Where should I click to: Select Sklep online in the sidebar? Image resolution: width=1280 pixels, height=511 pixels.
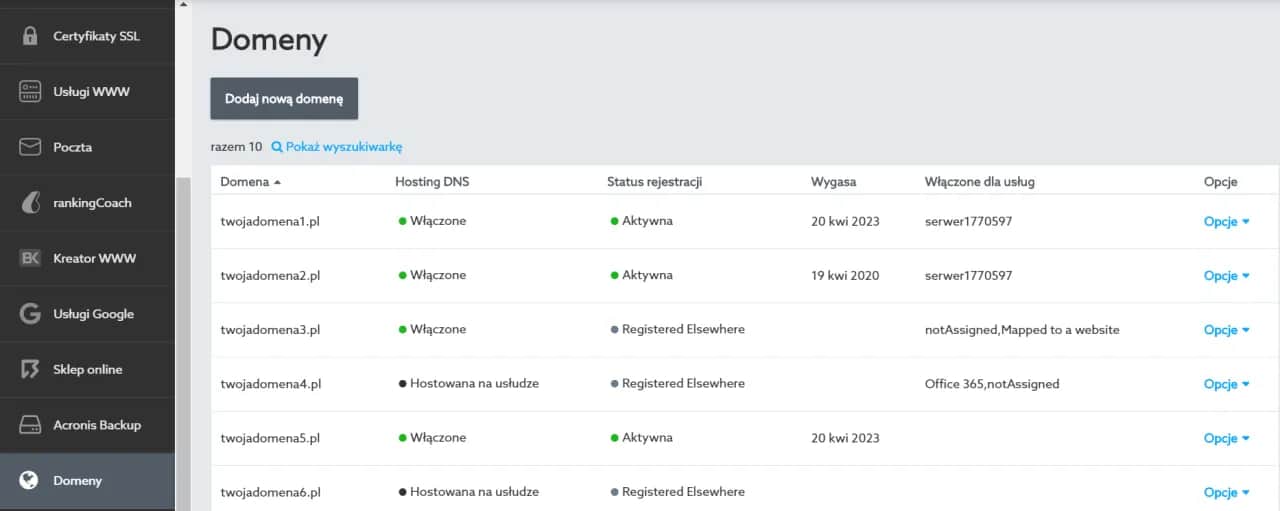tap(88, 369)
